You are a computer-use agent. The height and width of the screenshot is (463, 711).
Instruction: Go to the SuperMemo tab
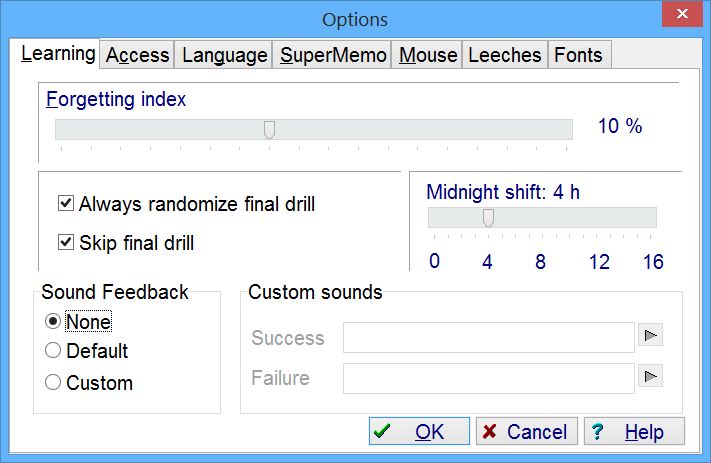pos(333,55)
